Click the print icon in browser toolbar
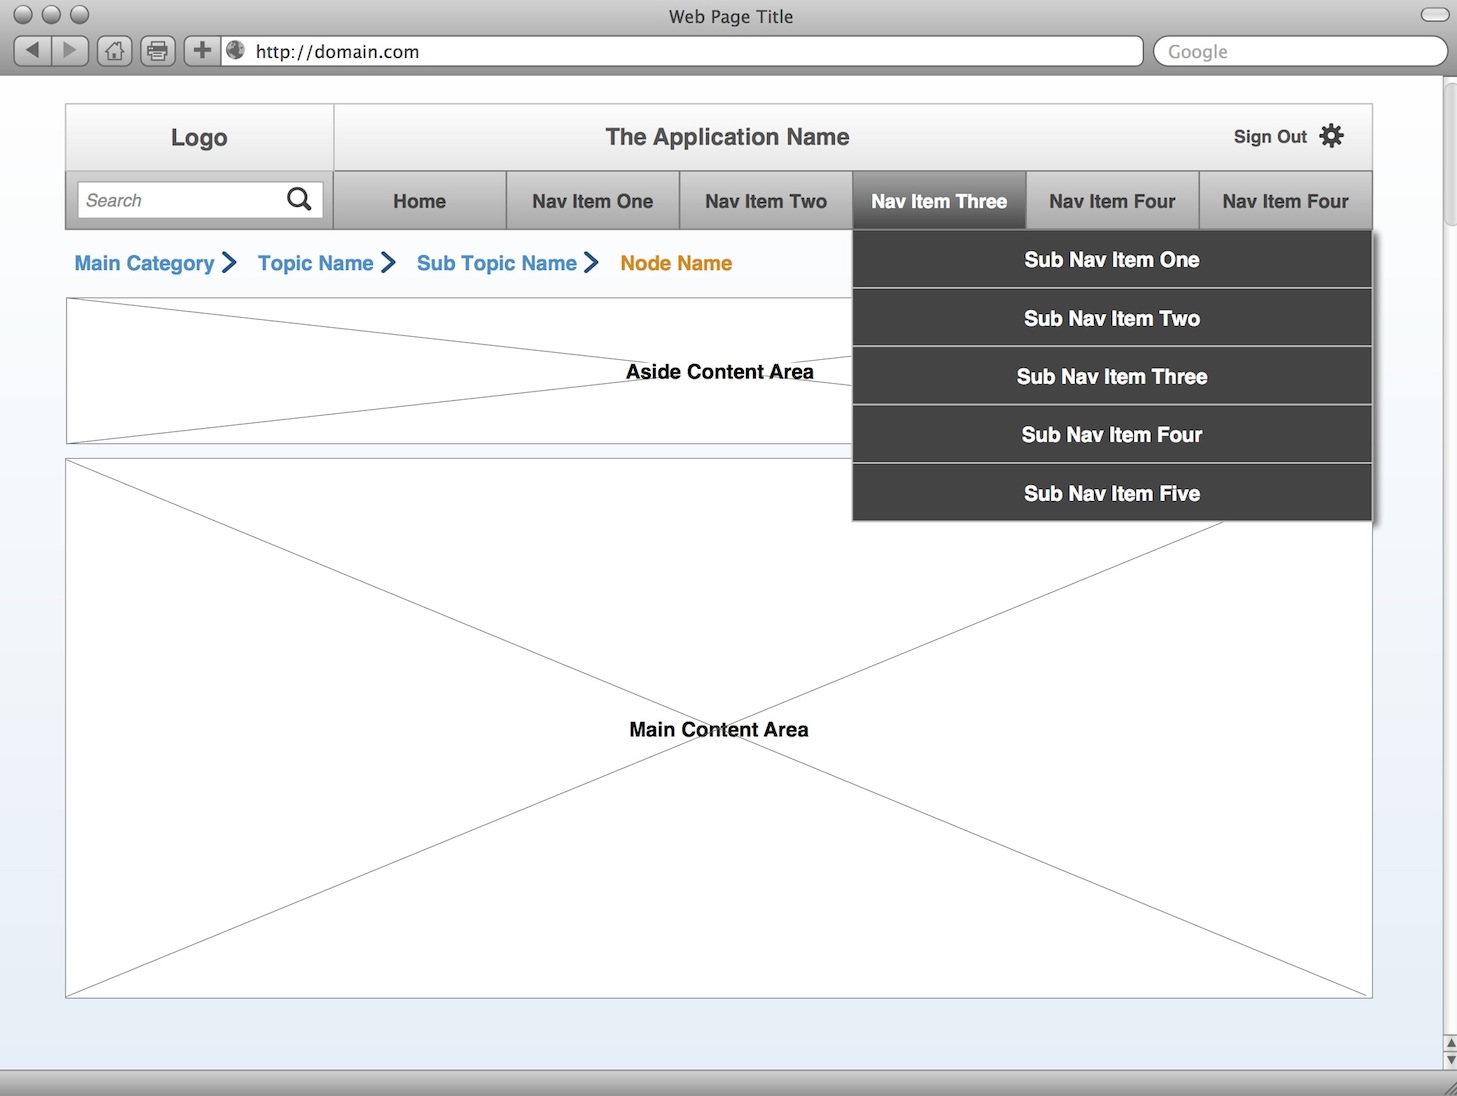 157,50
